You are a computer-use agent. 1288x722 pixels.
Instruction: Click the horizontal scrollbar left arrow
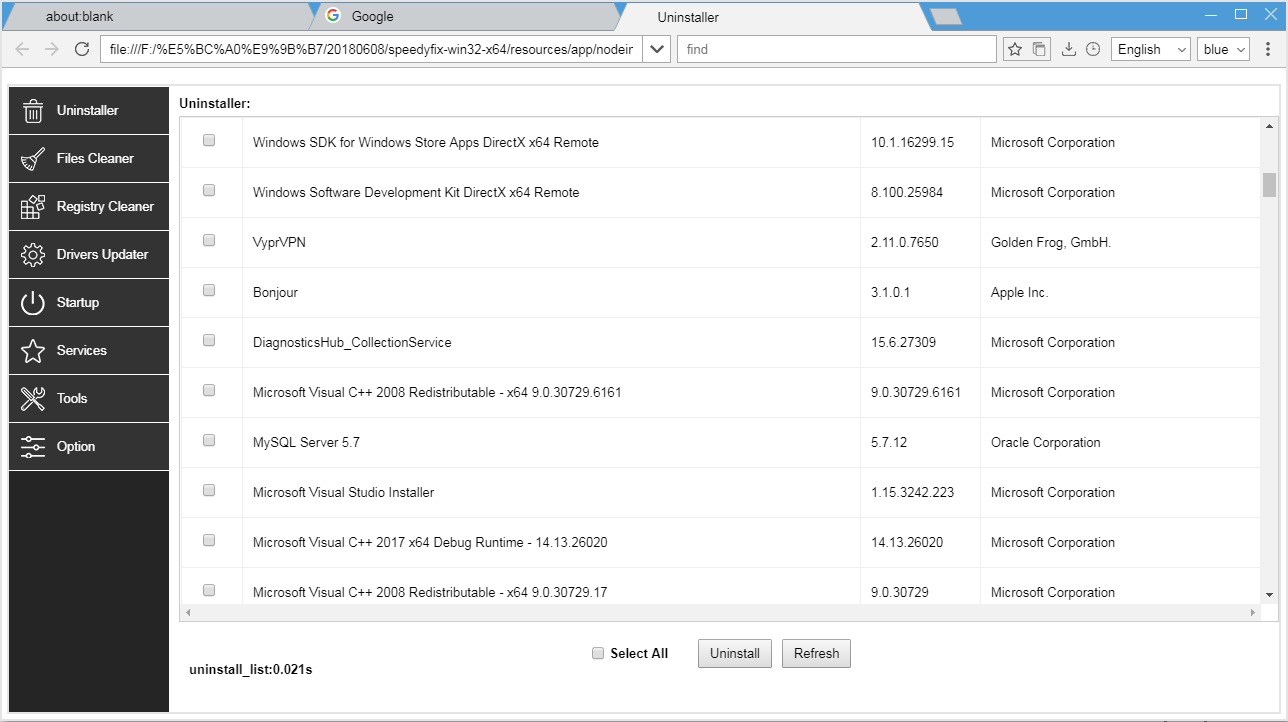(188, 612)
